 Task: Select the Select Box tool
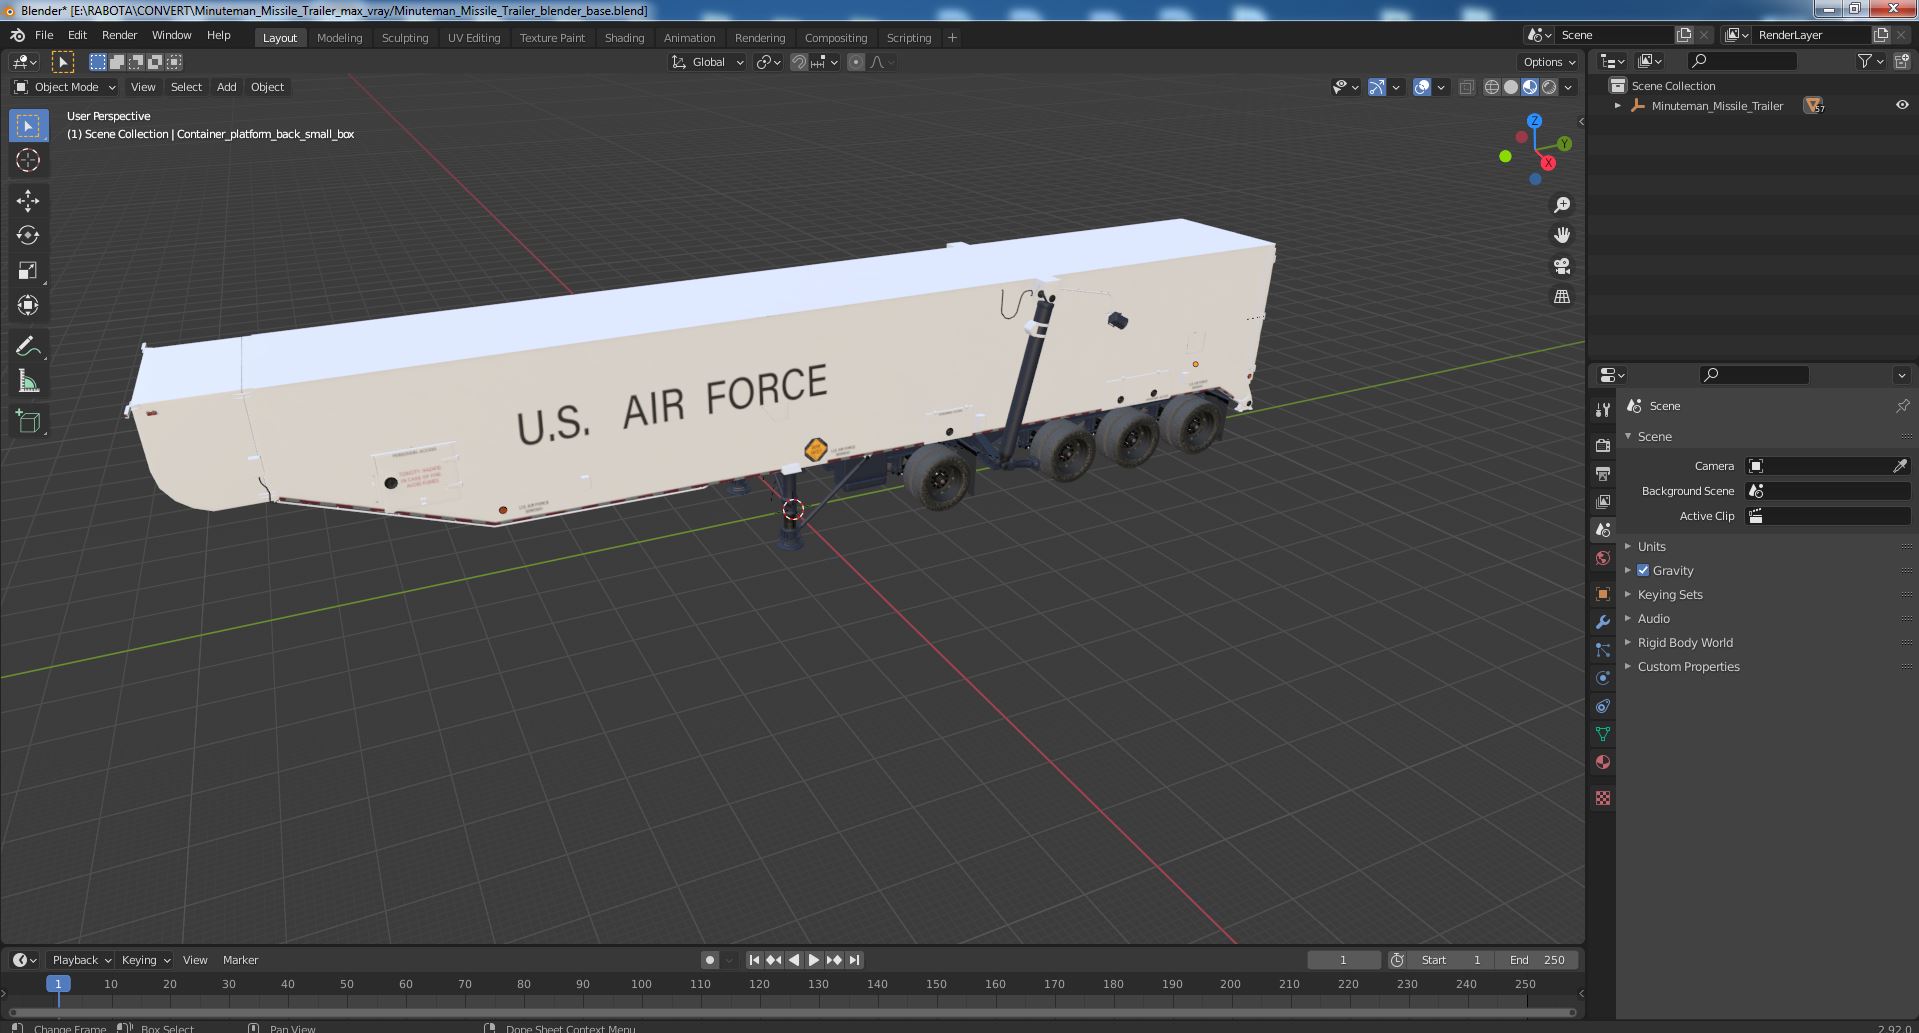tap(28, 126)
